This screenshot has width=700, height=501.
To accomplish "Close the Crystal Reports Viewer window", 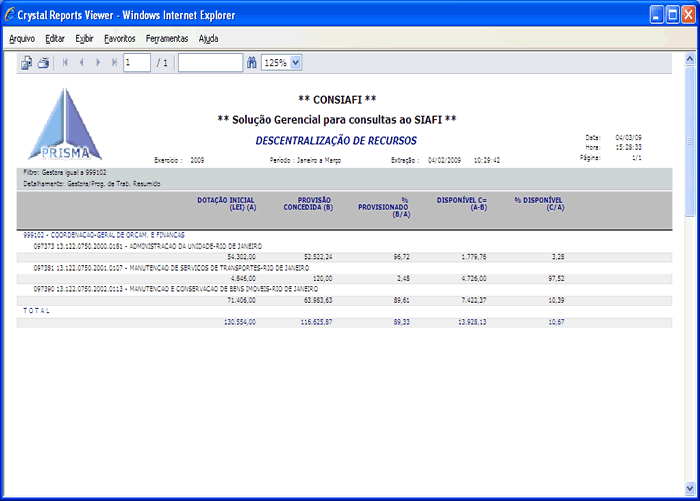I will (x=688, y=15).
